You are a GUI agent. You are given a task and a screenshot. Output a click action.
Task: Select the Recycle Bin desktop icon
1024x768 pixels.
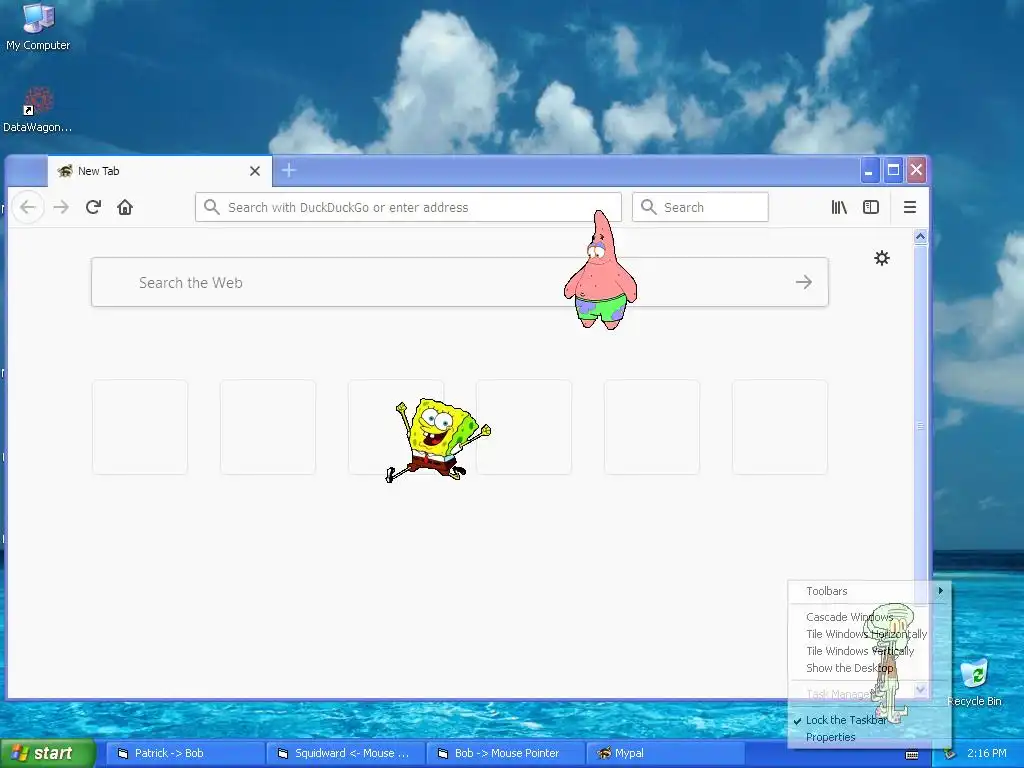[974, 682]
